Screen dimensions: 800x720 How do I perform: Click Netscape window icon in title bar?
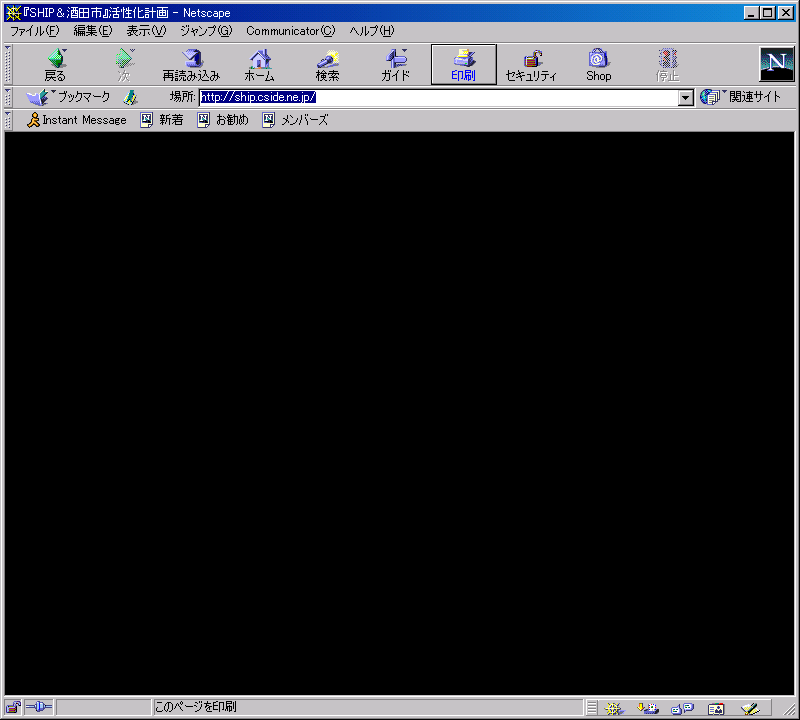coord(13,13)
